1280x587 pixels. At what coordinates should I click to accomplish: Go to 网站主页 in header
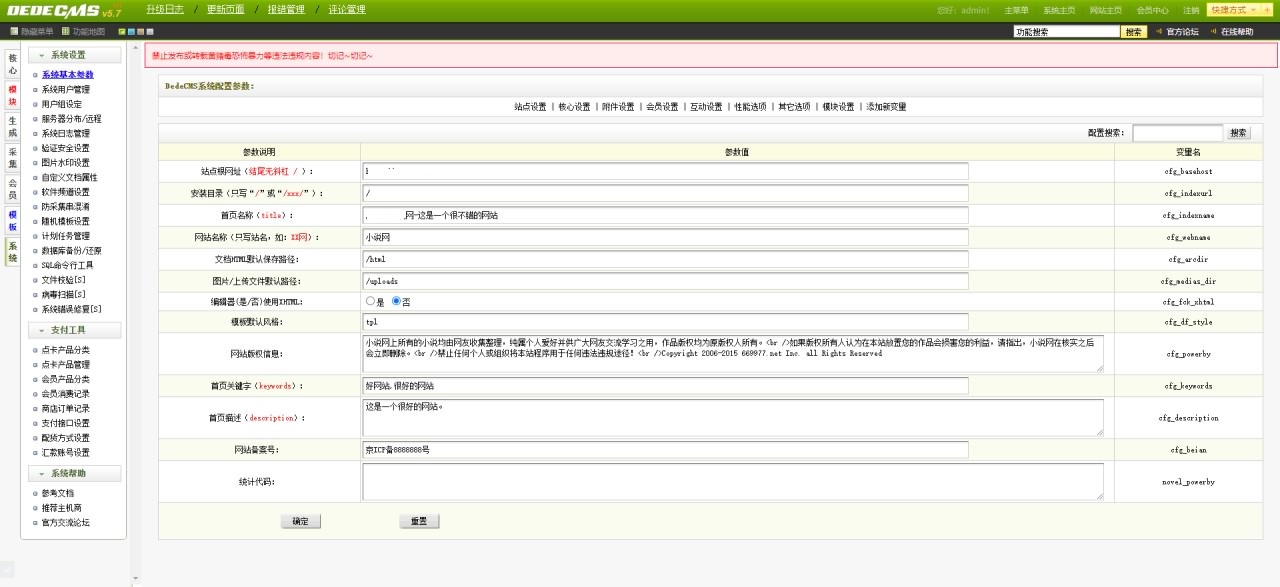click(x=1105, y=10)
